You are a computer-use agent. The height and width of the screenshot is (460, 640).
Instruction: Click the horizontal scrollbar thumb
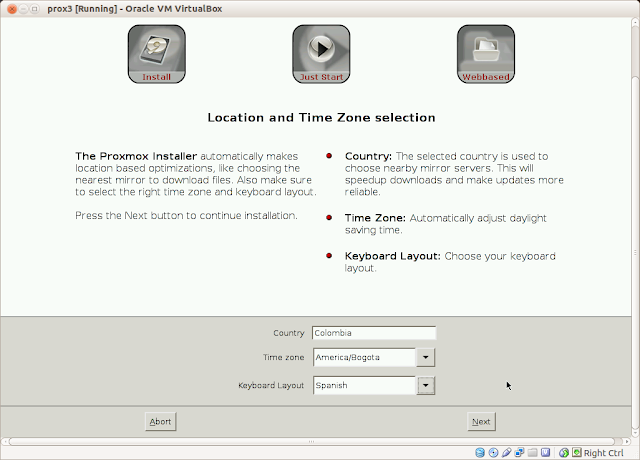[x=311, y=441]
